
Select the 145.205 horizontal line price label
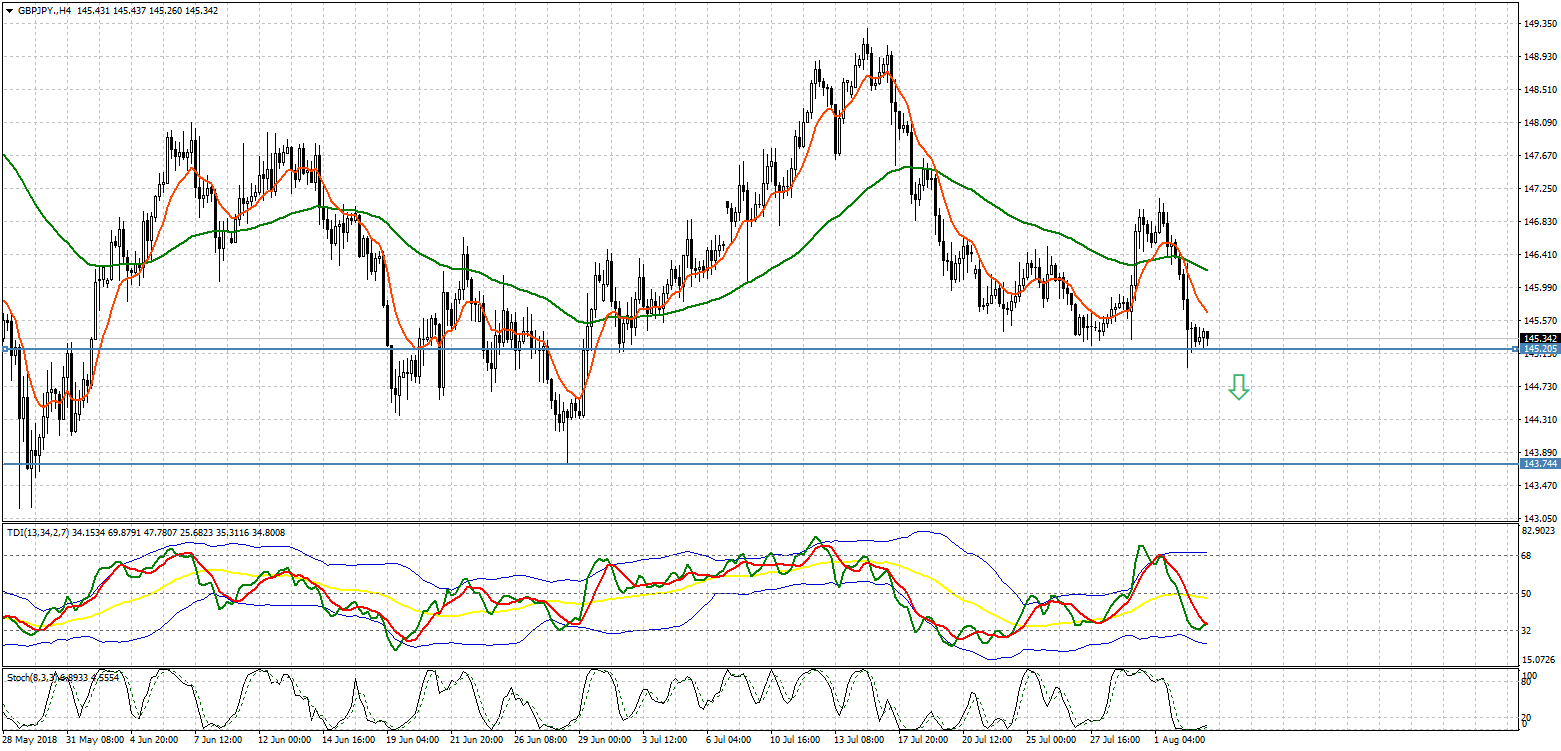tap(1539, 350)
